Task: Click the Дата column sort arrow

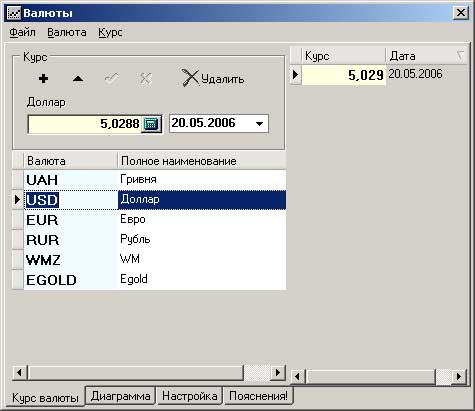Action: tap(460, 56)
